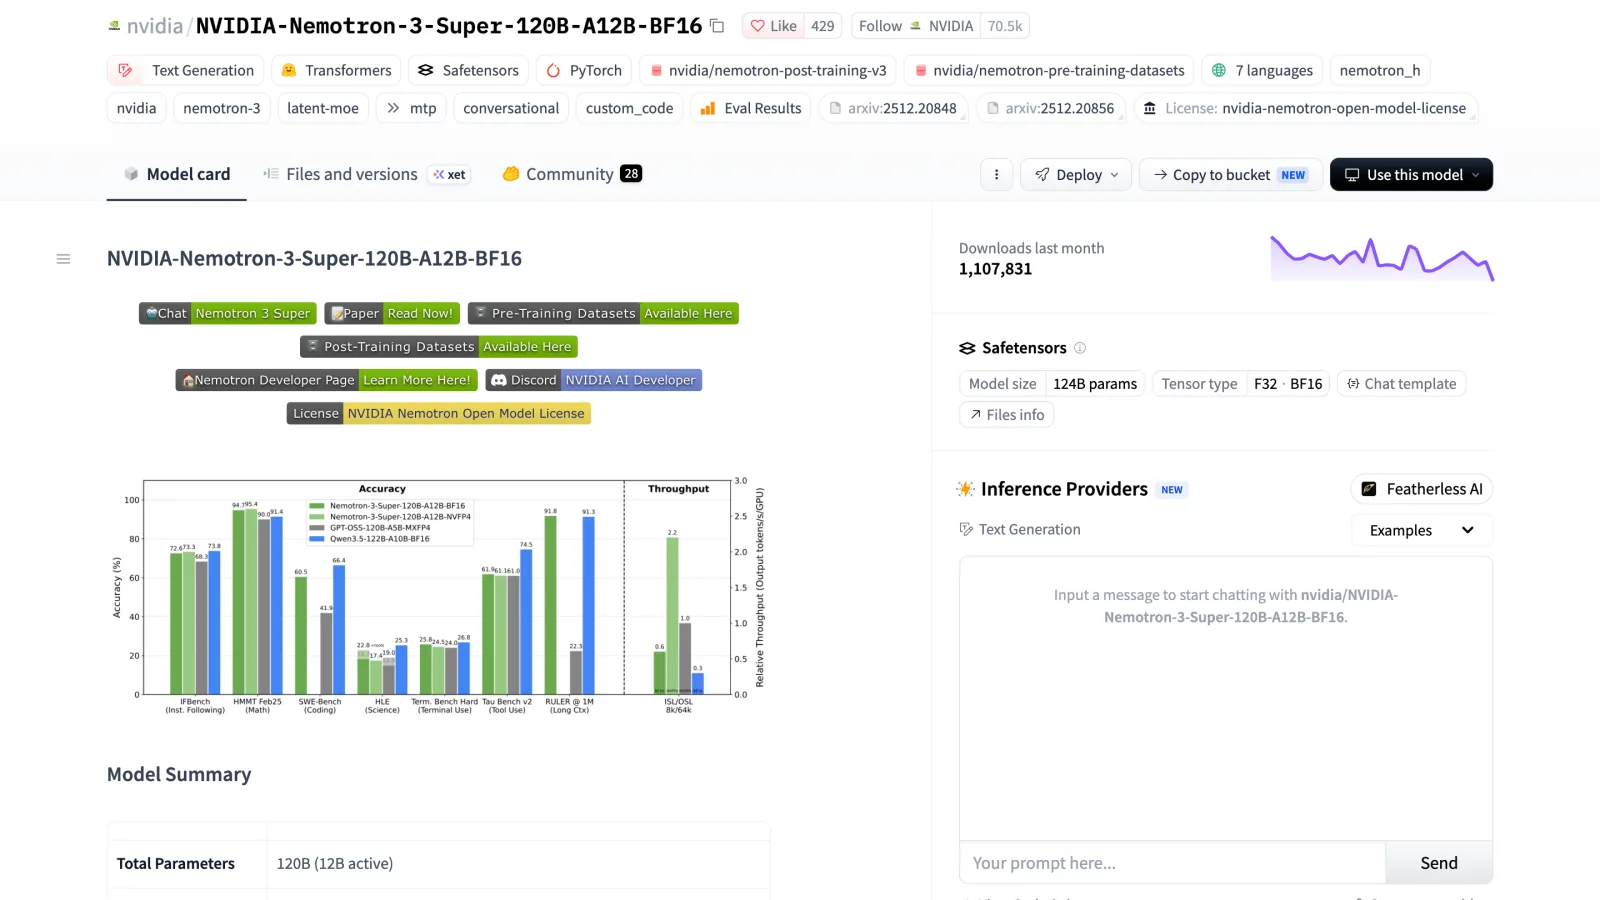
Task: Open the Examples dropdown
Action: coord(1422,530)
